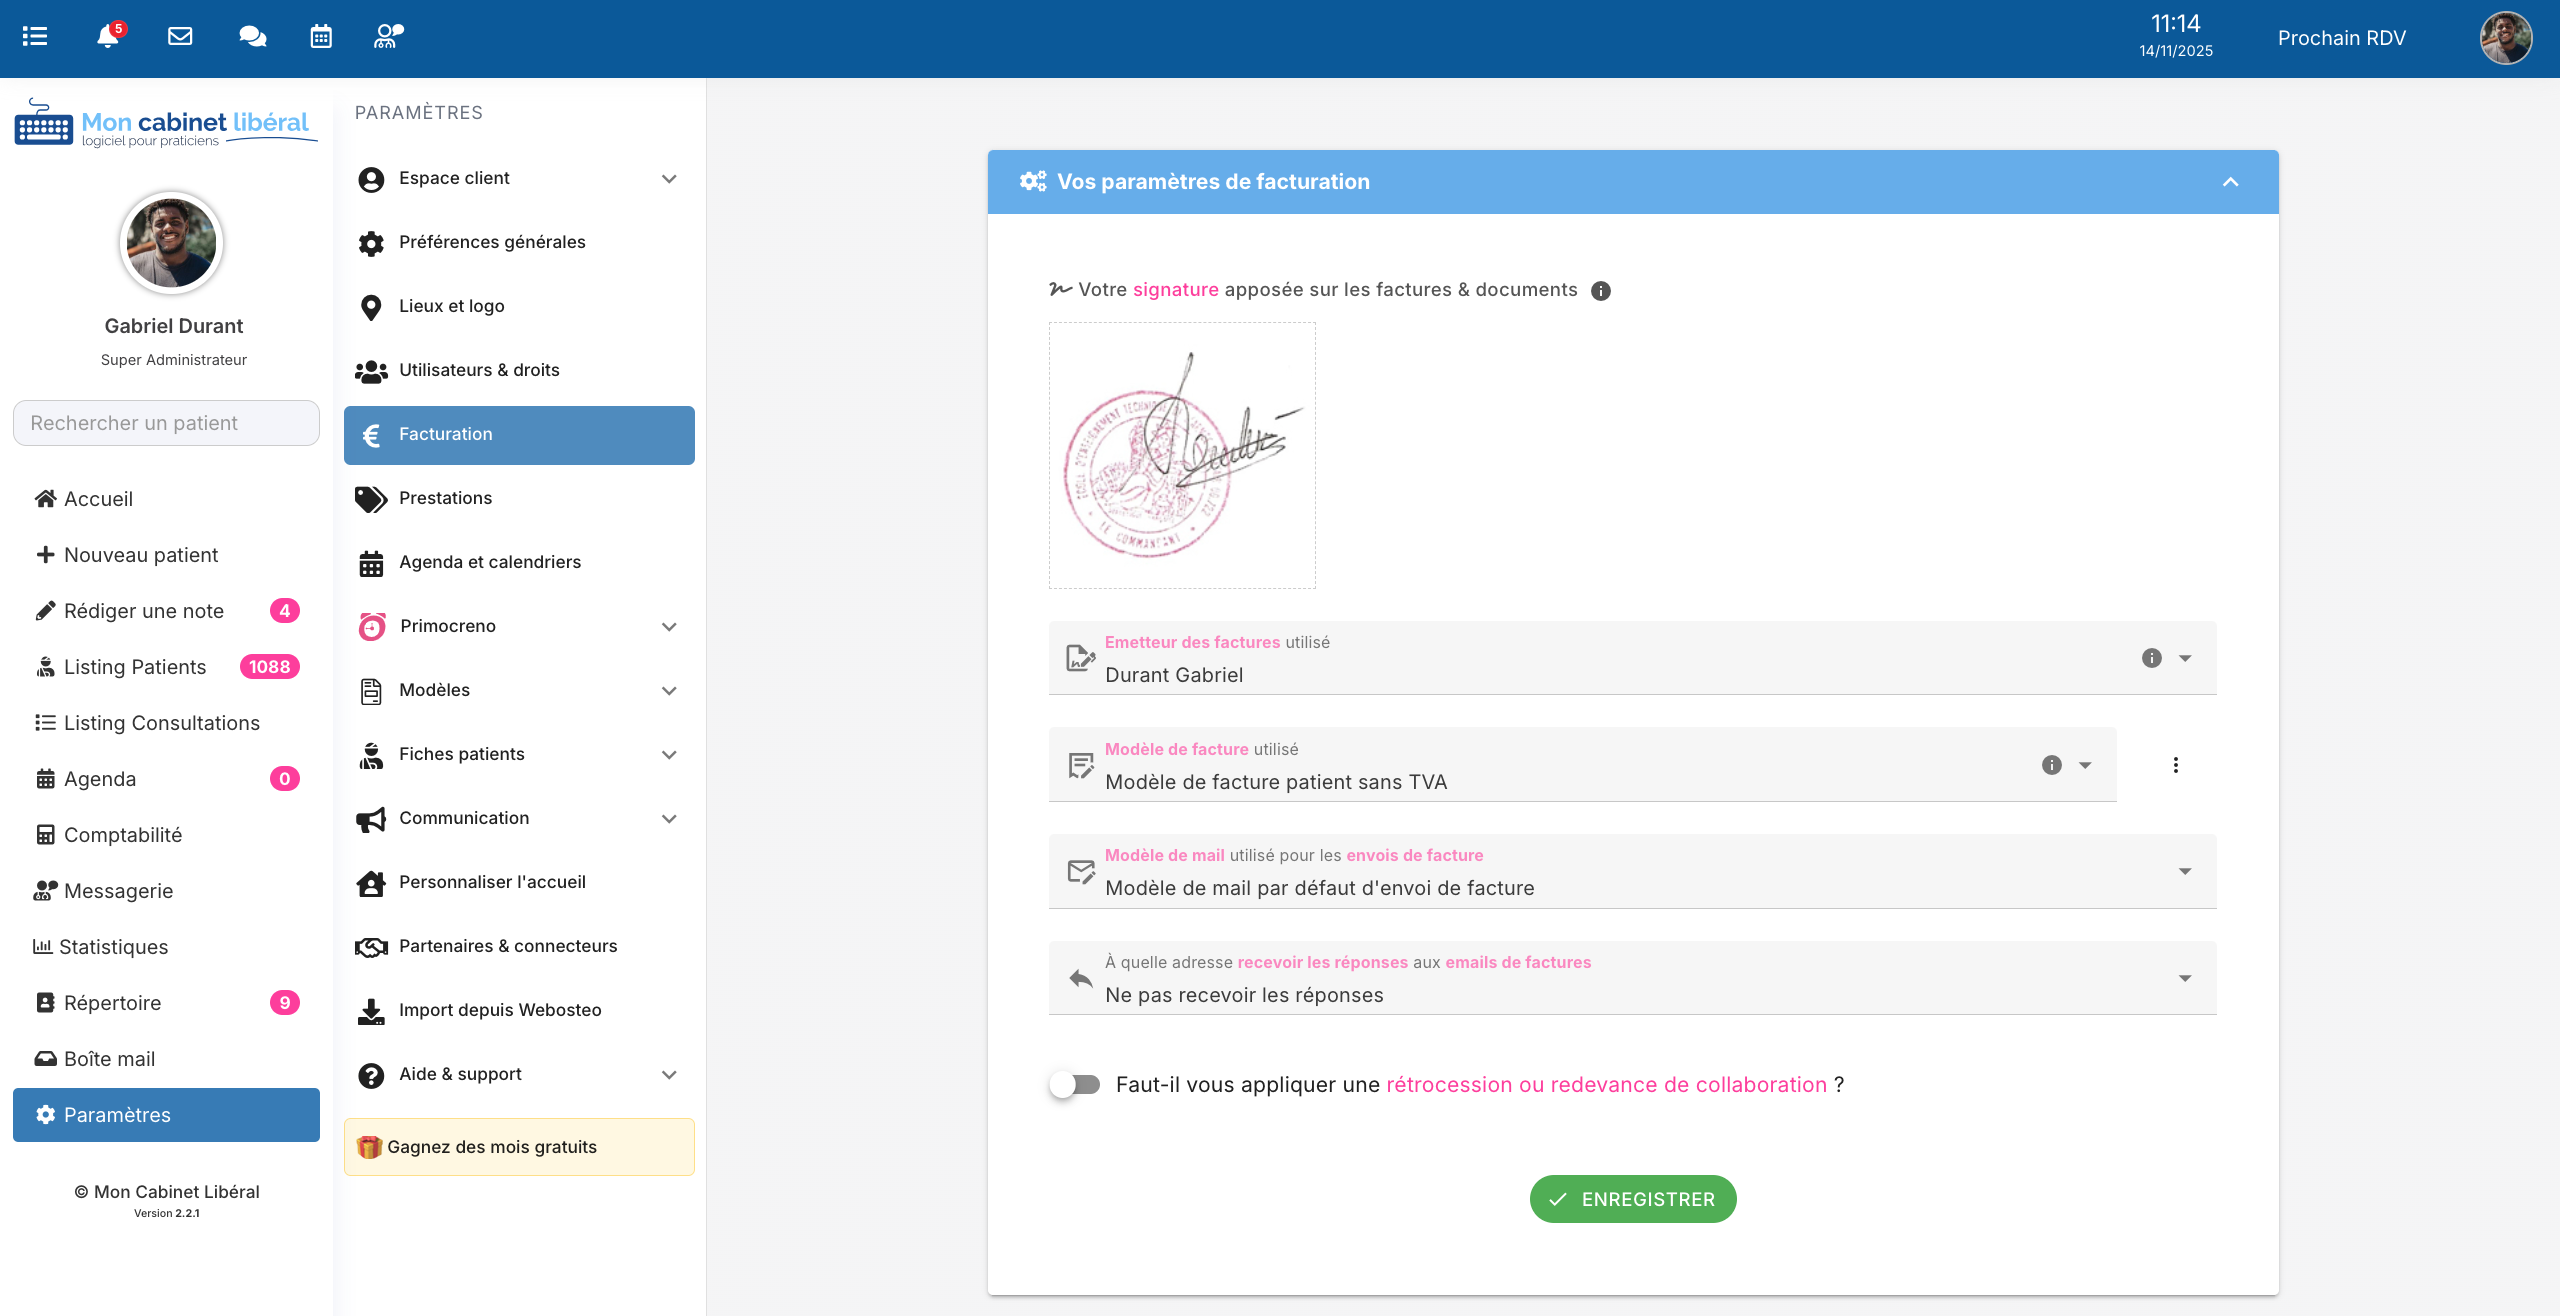Open the notifications bell icon
2560x1316 pixels.
(x=107, y=37)
